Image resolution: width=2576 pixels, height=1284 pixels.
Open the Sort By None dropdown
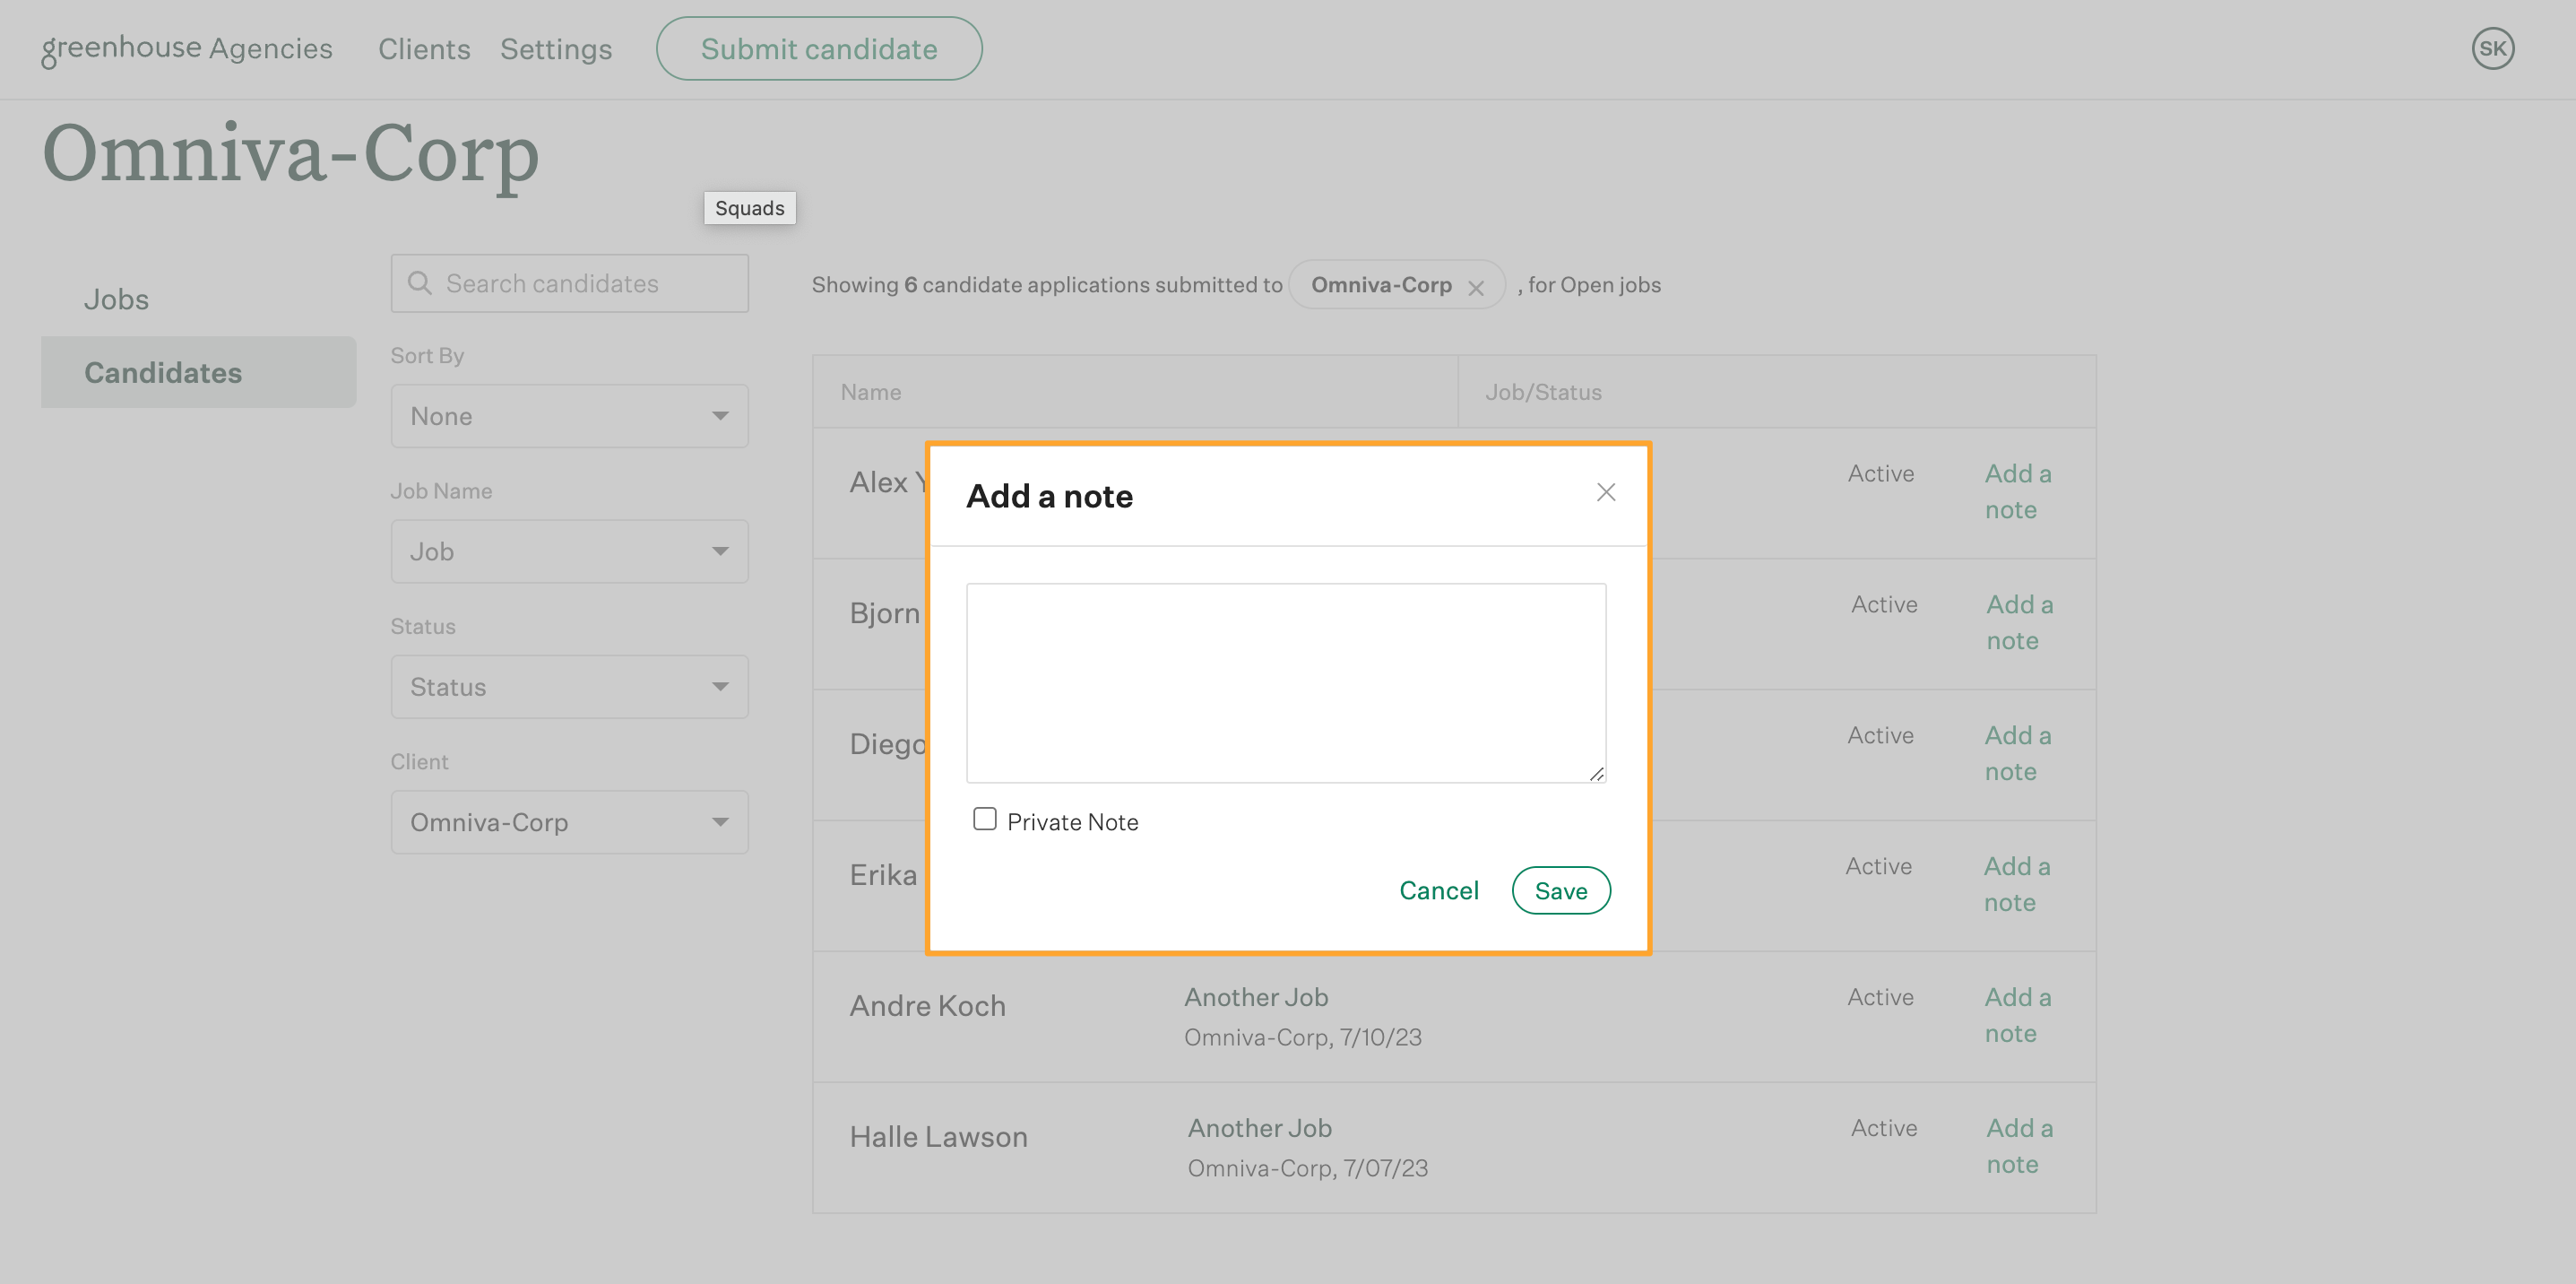tap(569, 416)
